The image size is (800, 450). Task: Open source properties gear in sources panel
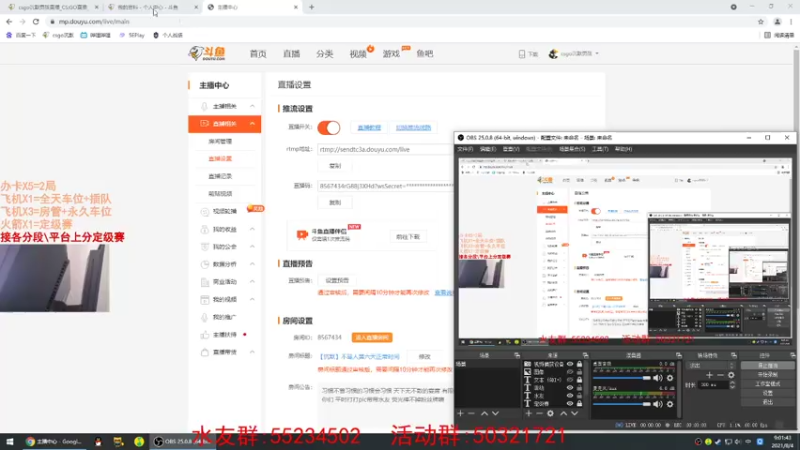coord(551,413)
